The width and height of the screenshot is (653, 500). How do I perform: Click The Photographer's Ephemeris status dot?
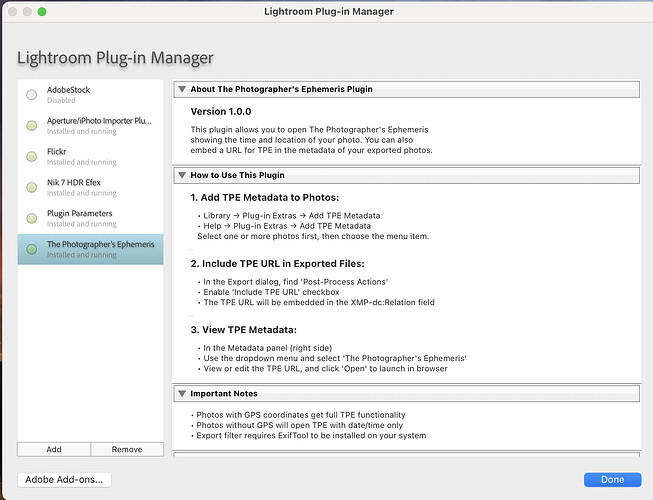32,249
